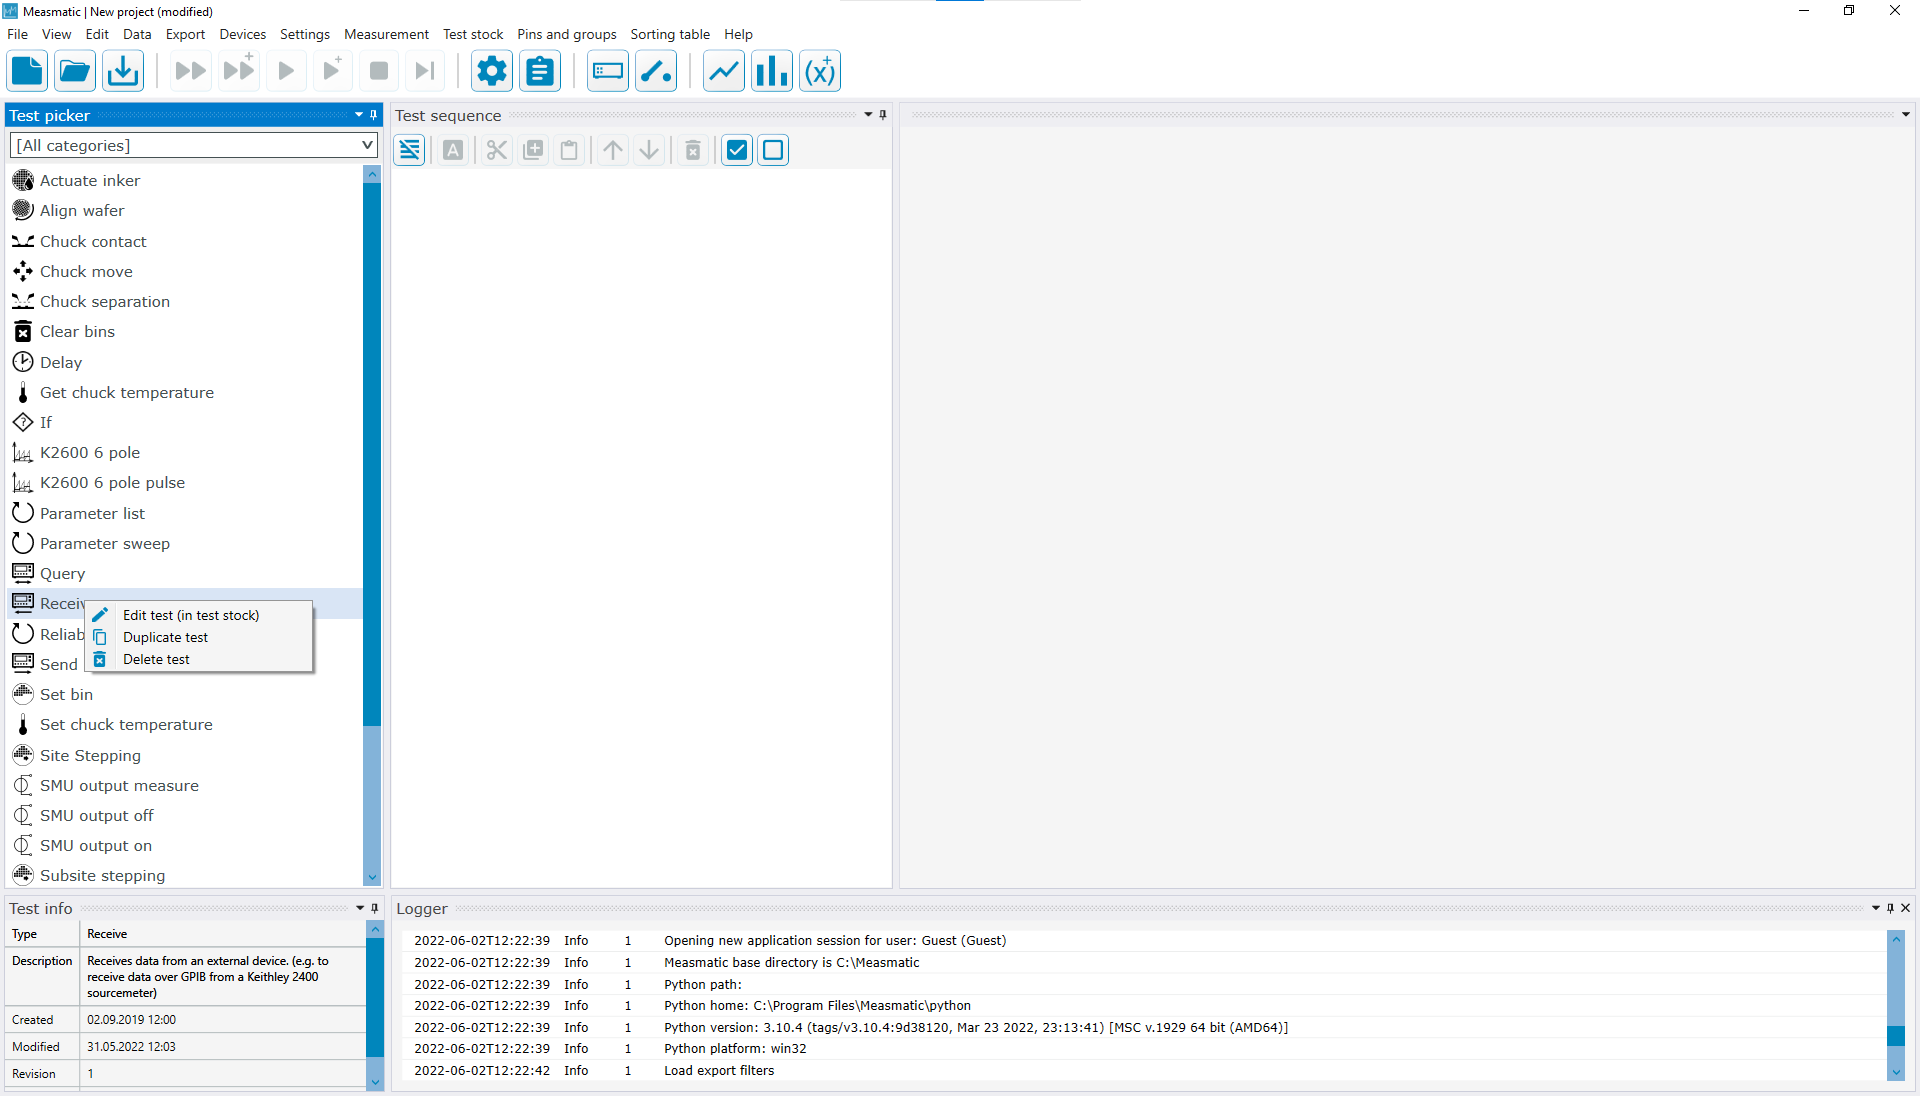This screenshot has height=1096, width=1920.
Task: Open project folder icon in toolbar
Action: pos(75,71)
